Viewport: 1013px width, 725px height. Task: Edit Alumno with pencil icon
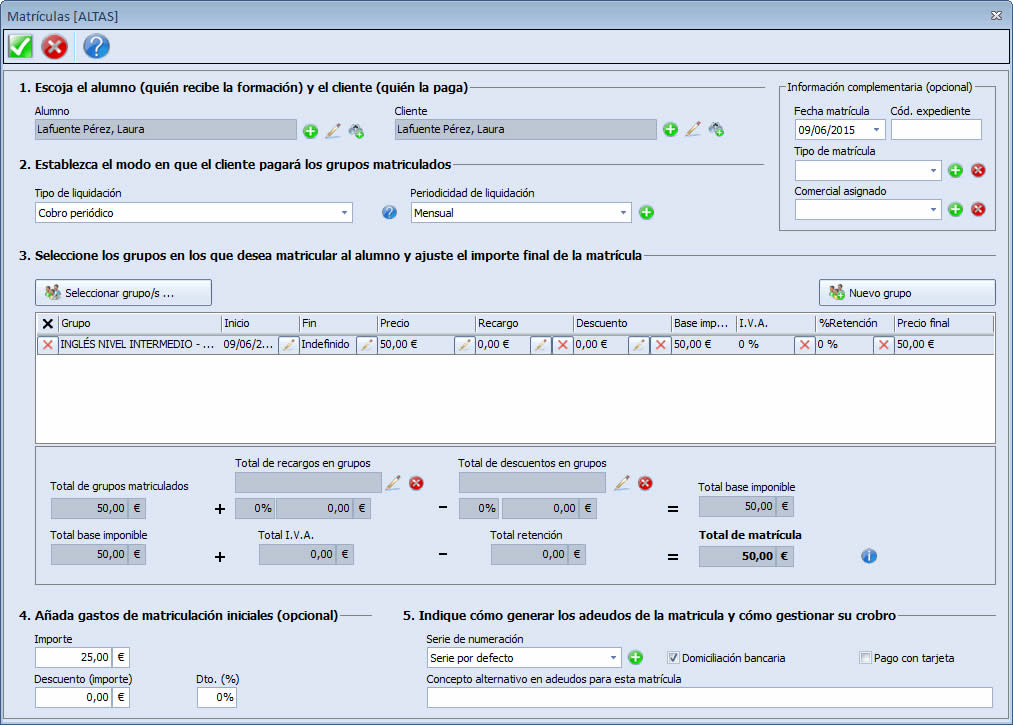pos(333,131)
